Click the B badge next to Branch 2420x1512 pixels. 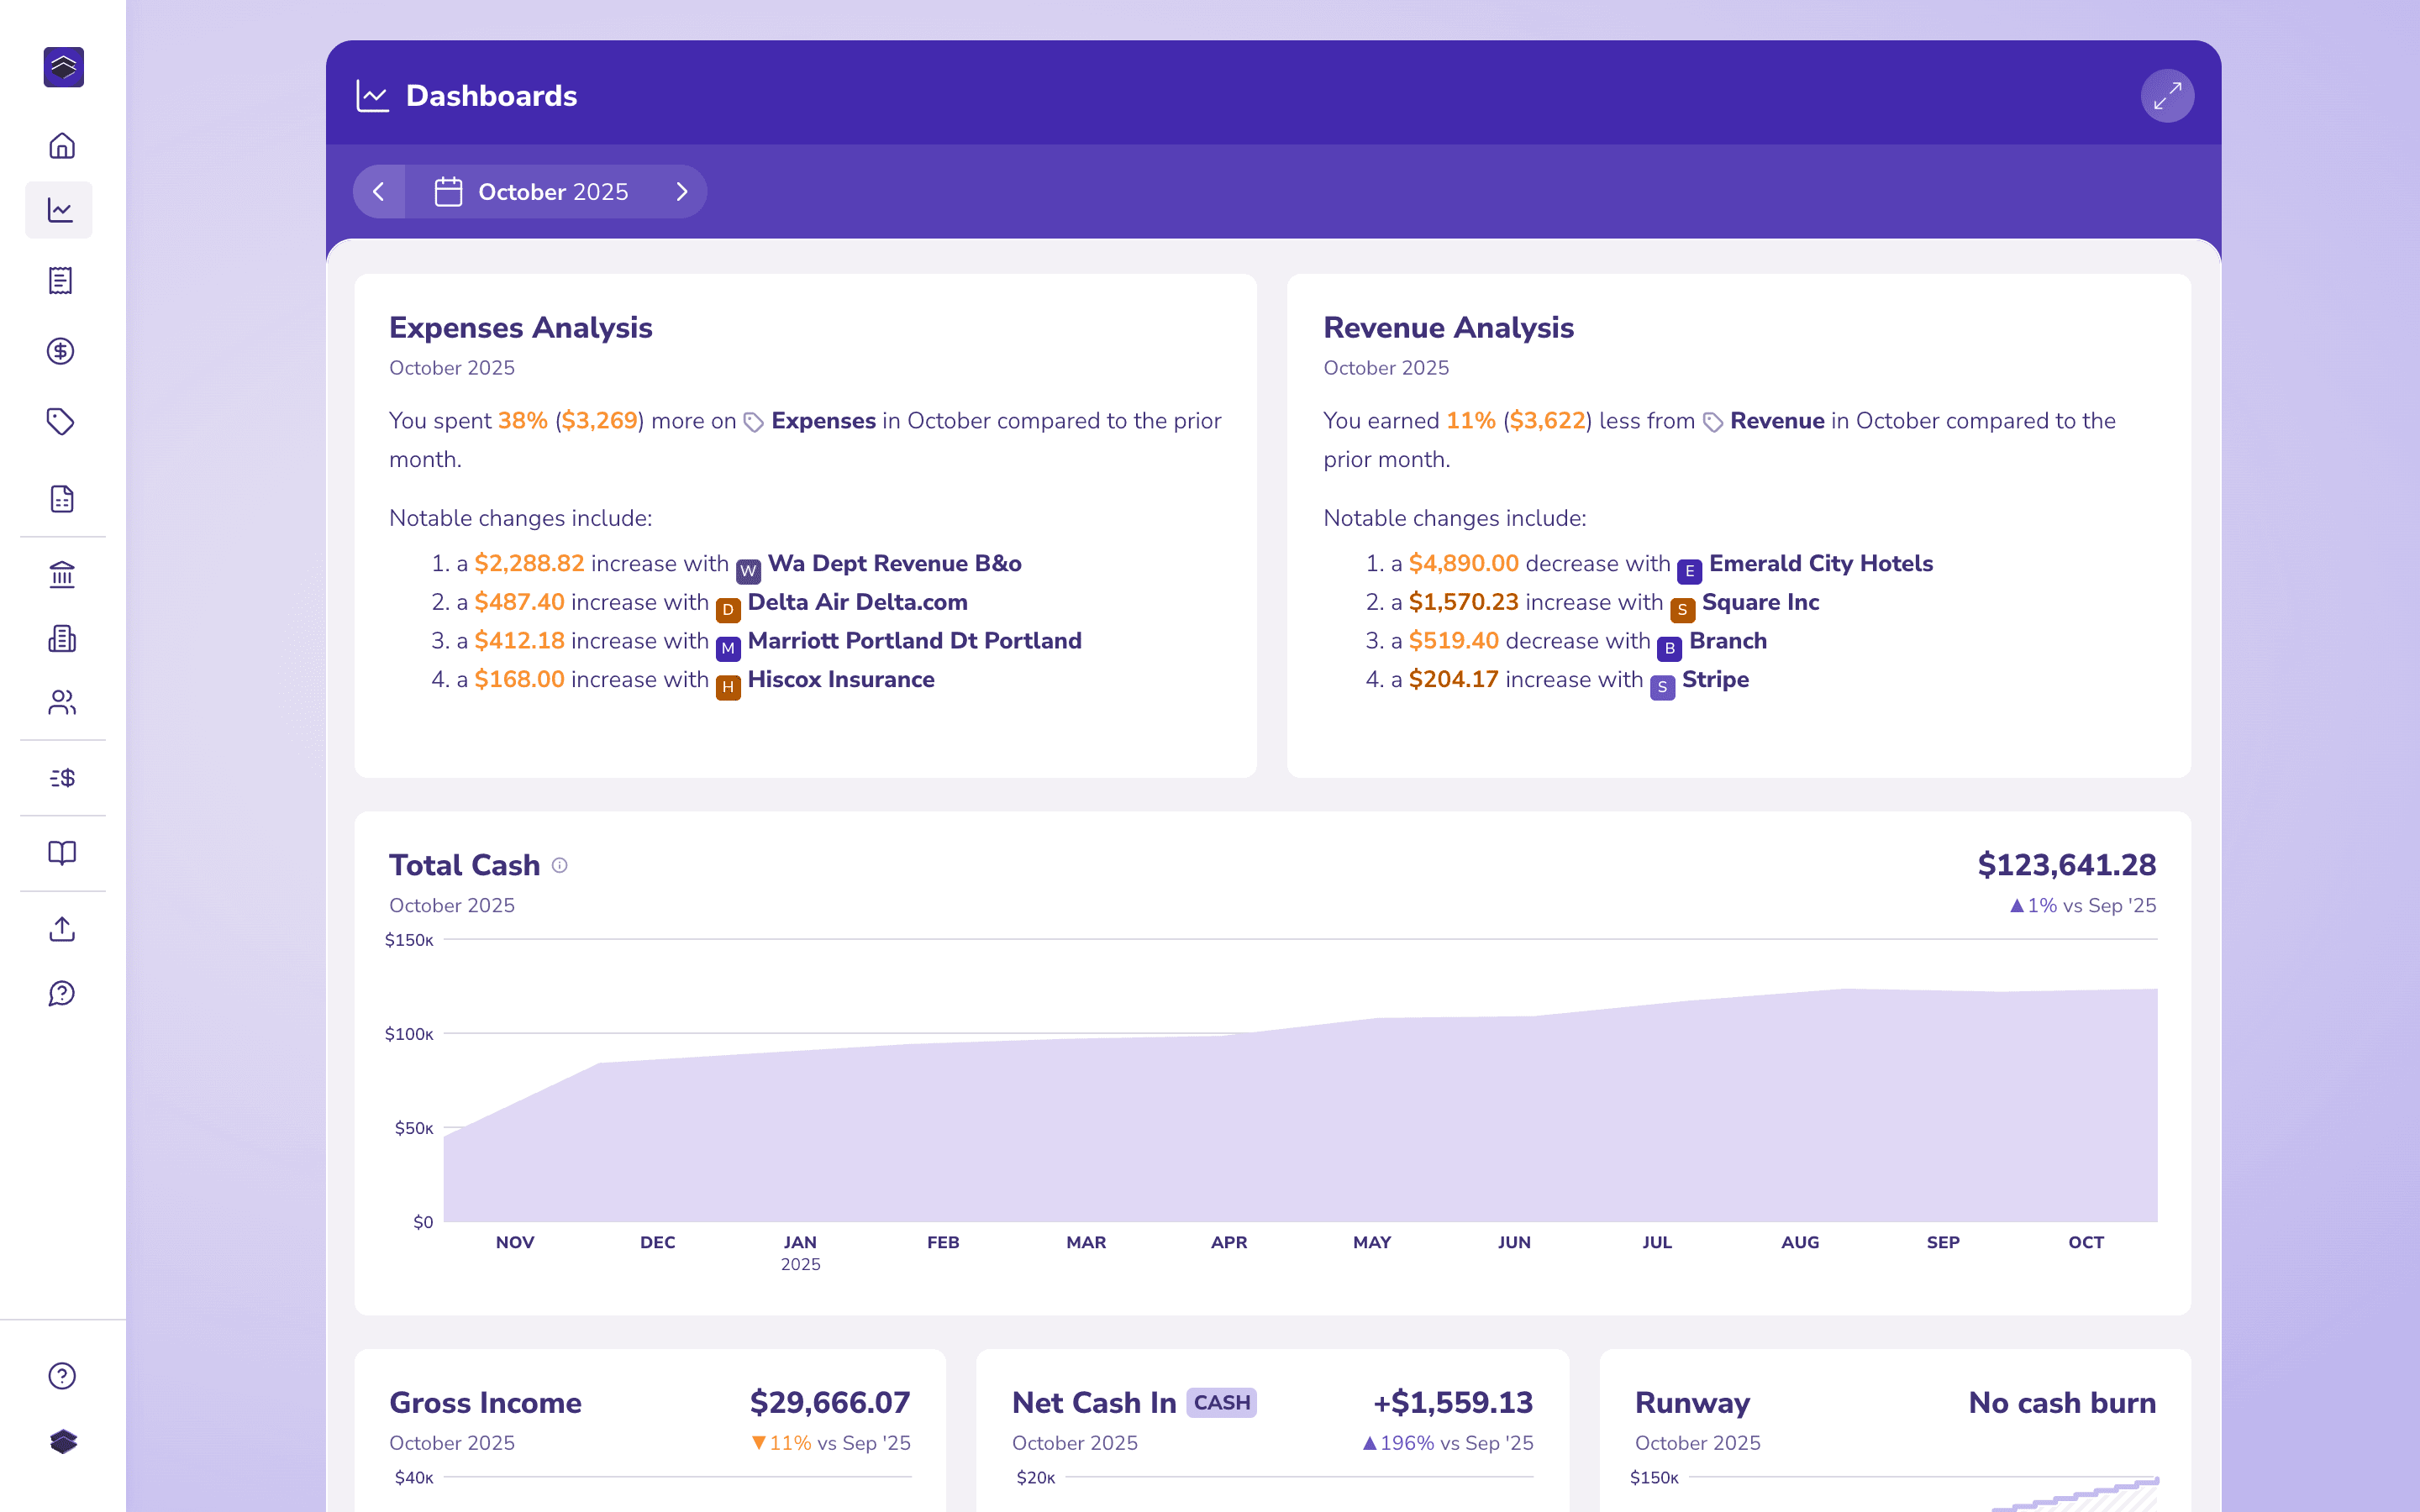pyautogui.click(x=1669, y=648)
